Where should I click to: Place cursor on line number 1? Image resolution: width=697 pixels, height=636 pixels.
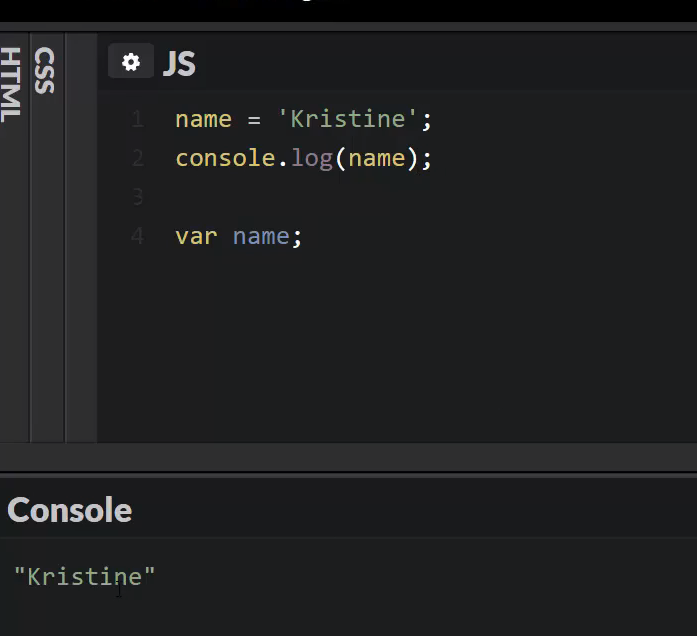[137, 119]
